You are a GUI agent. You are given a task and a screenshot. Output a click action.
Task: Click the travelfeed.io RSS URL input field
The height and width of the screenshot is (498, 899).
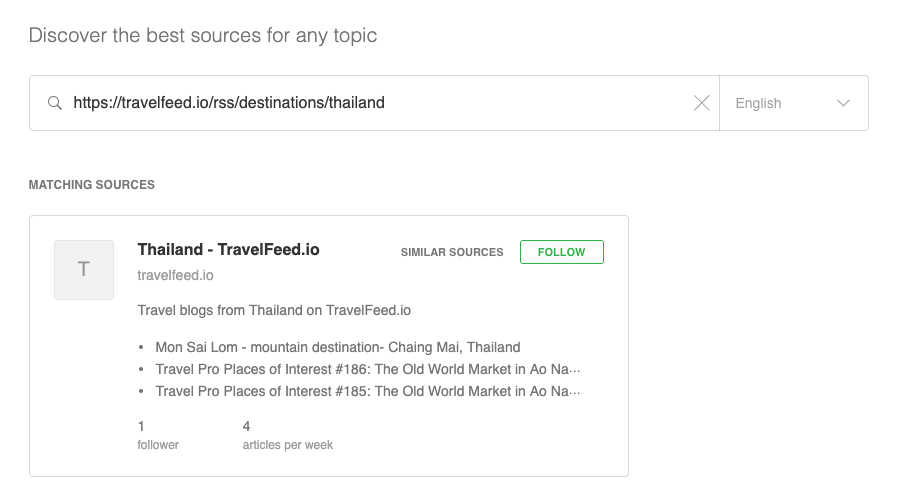tap(378, 103)
